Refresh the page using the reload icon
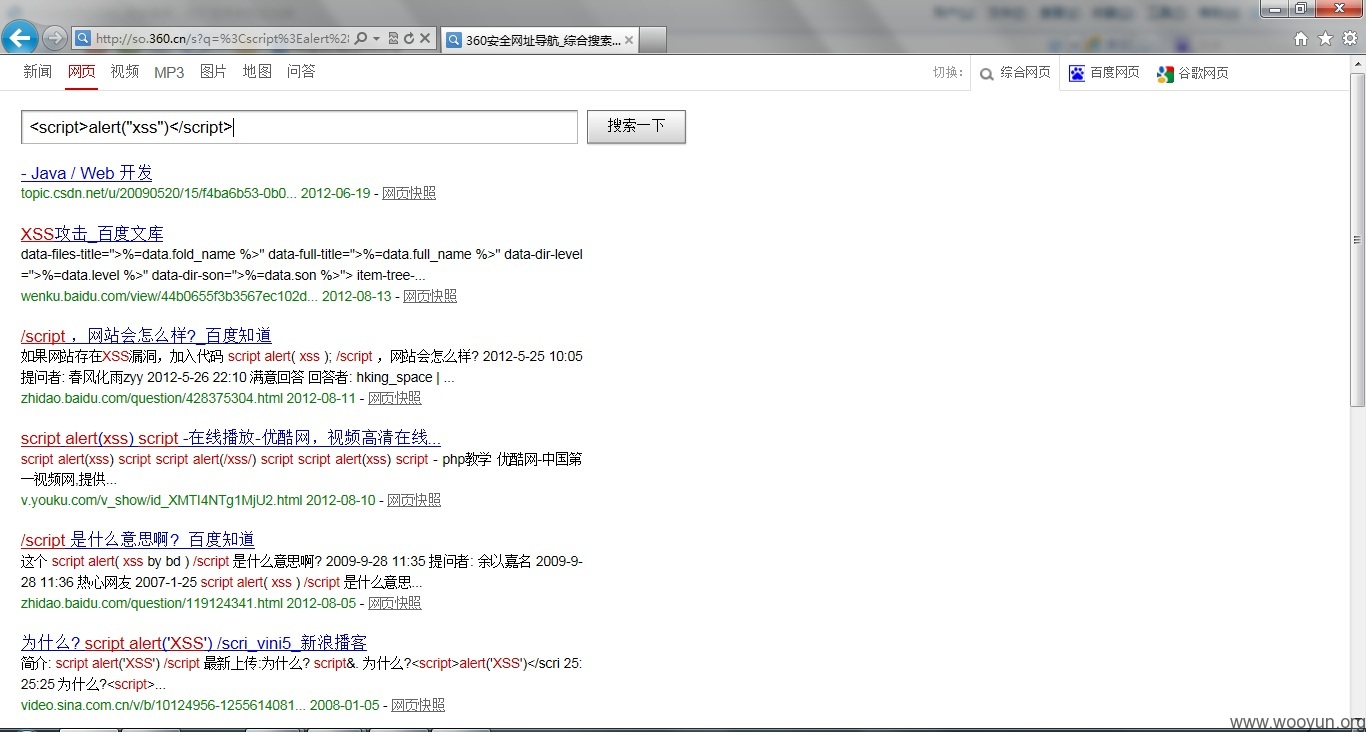The width and height of the screenshot is (1366, 732). point(409,39)
